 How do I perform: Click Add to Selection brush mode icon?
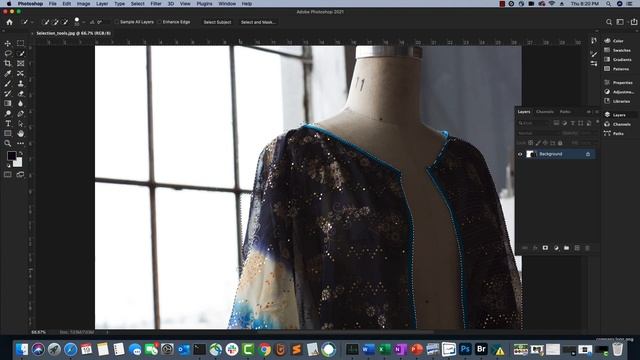tap(56, 22)
